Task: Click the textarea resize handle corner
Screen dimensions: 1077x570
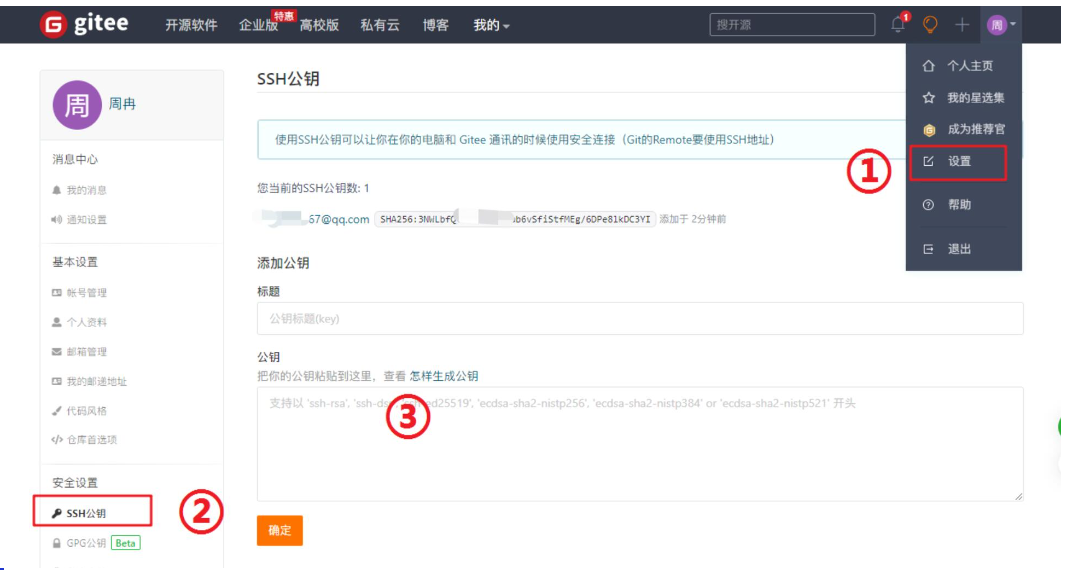Action: 1019,496
